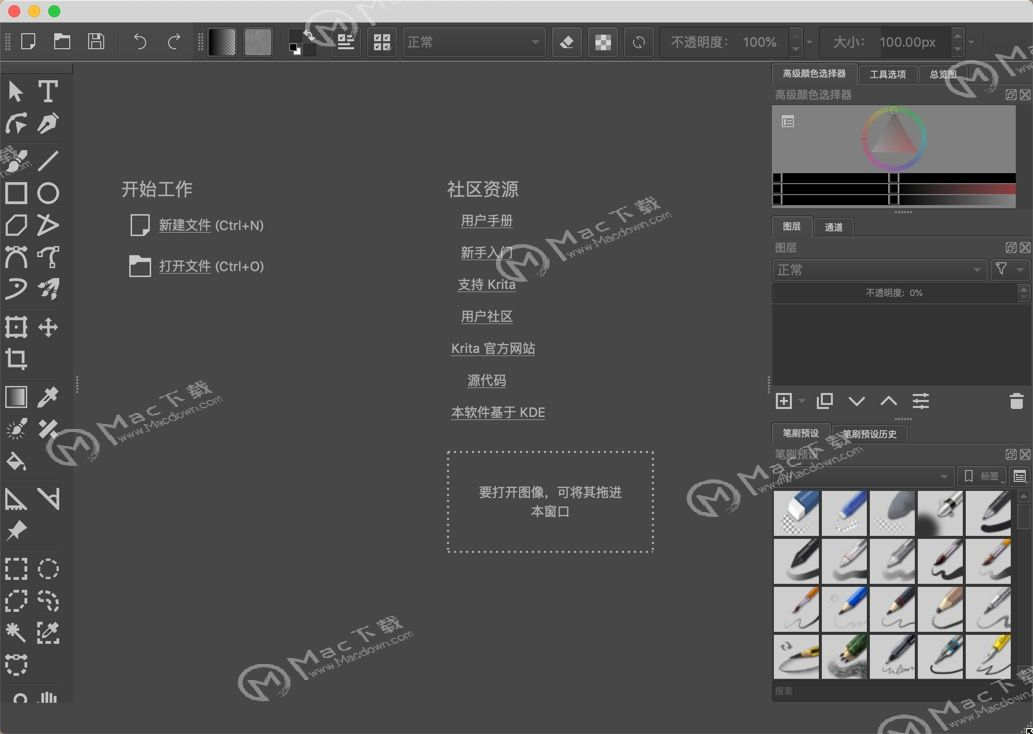This screenshot has width=1033, height=734.
Task: Select the Rectangular Selection tool
Action: coord(16,568)
